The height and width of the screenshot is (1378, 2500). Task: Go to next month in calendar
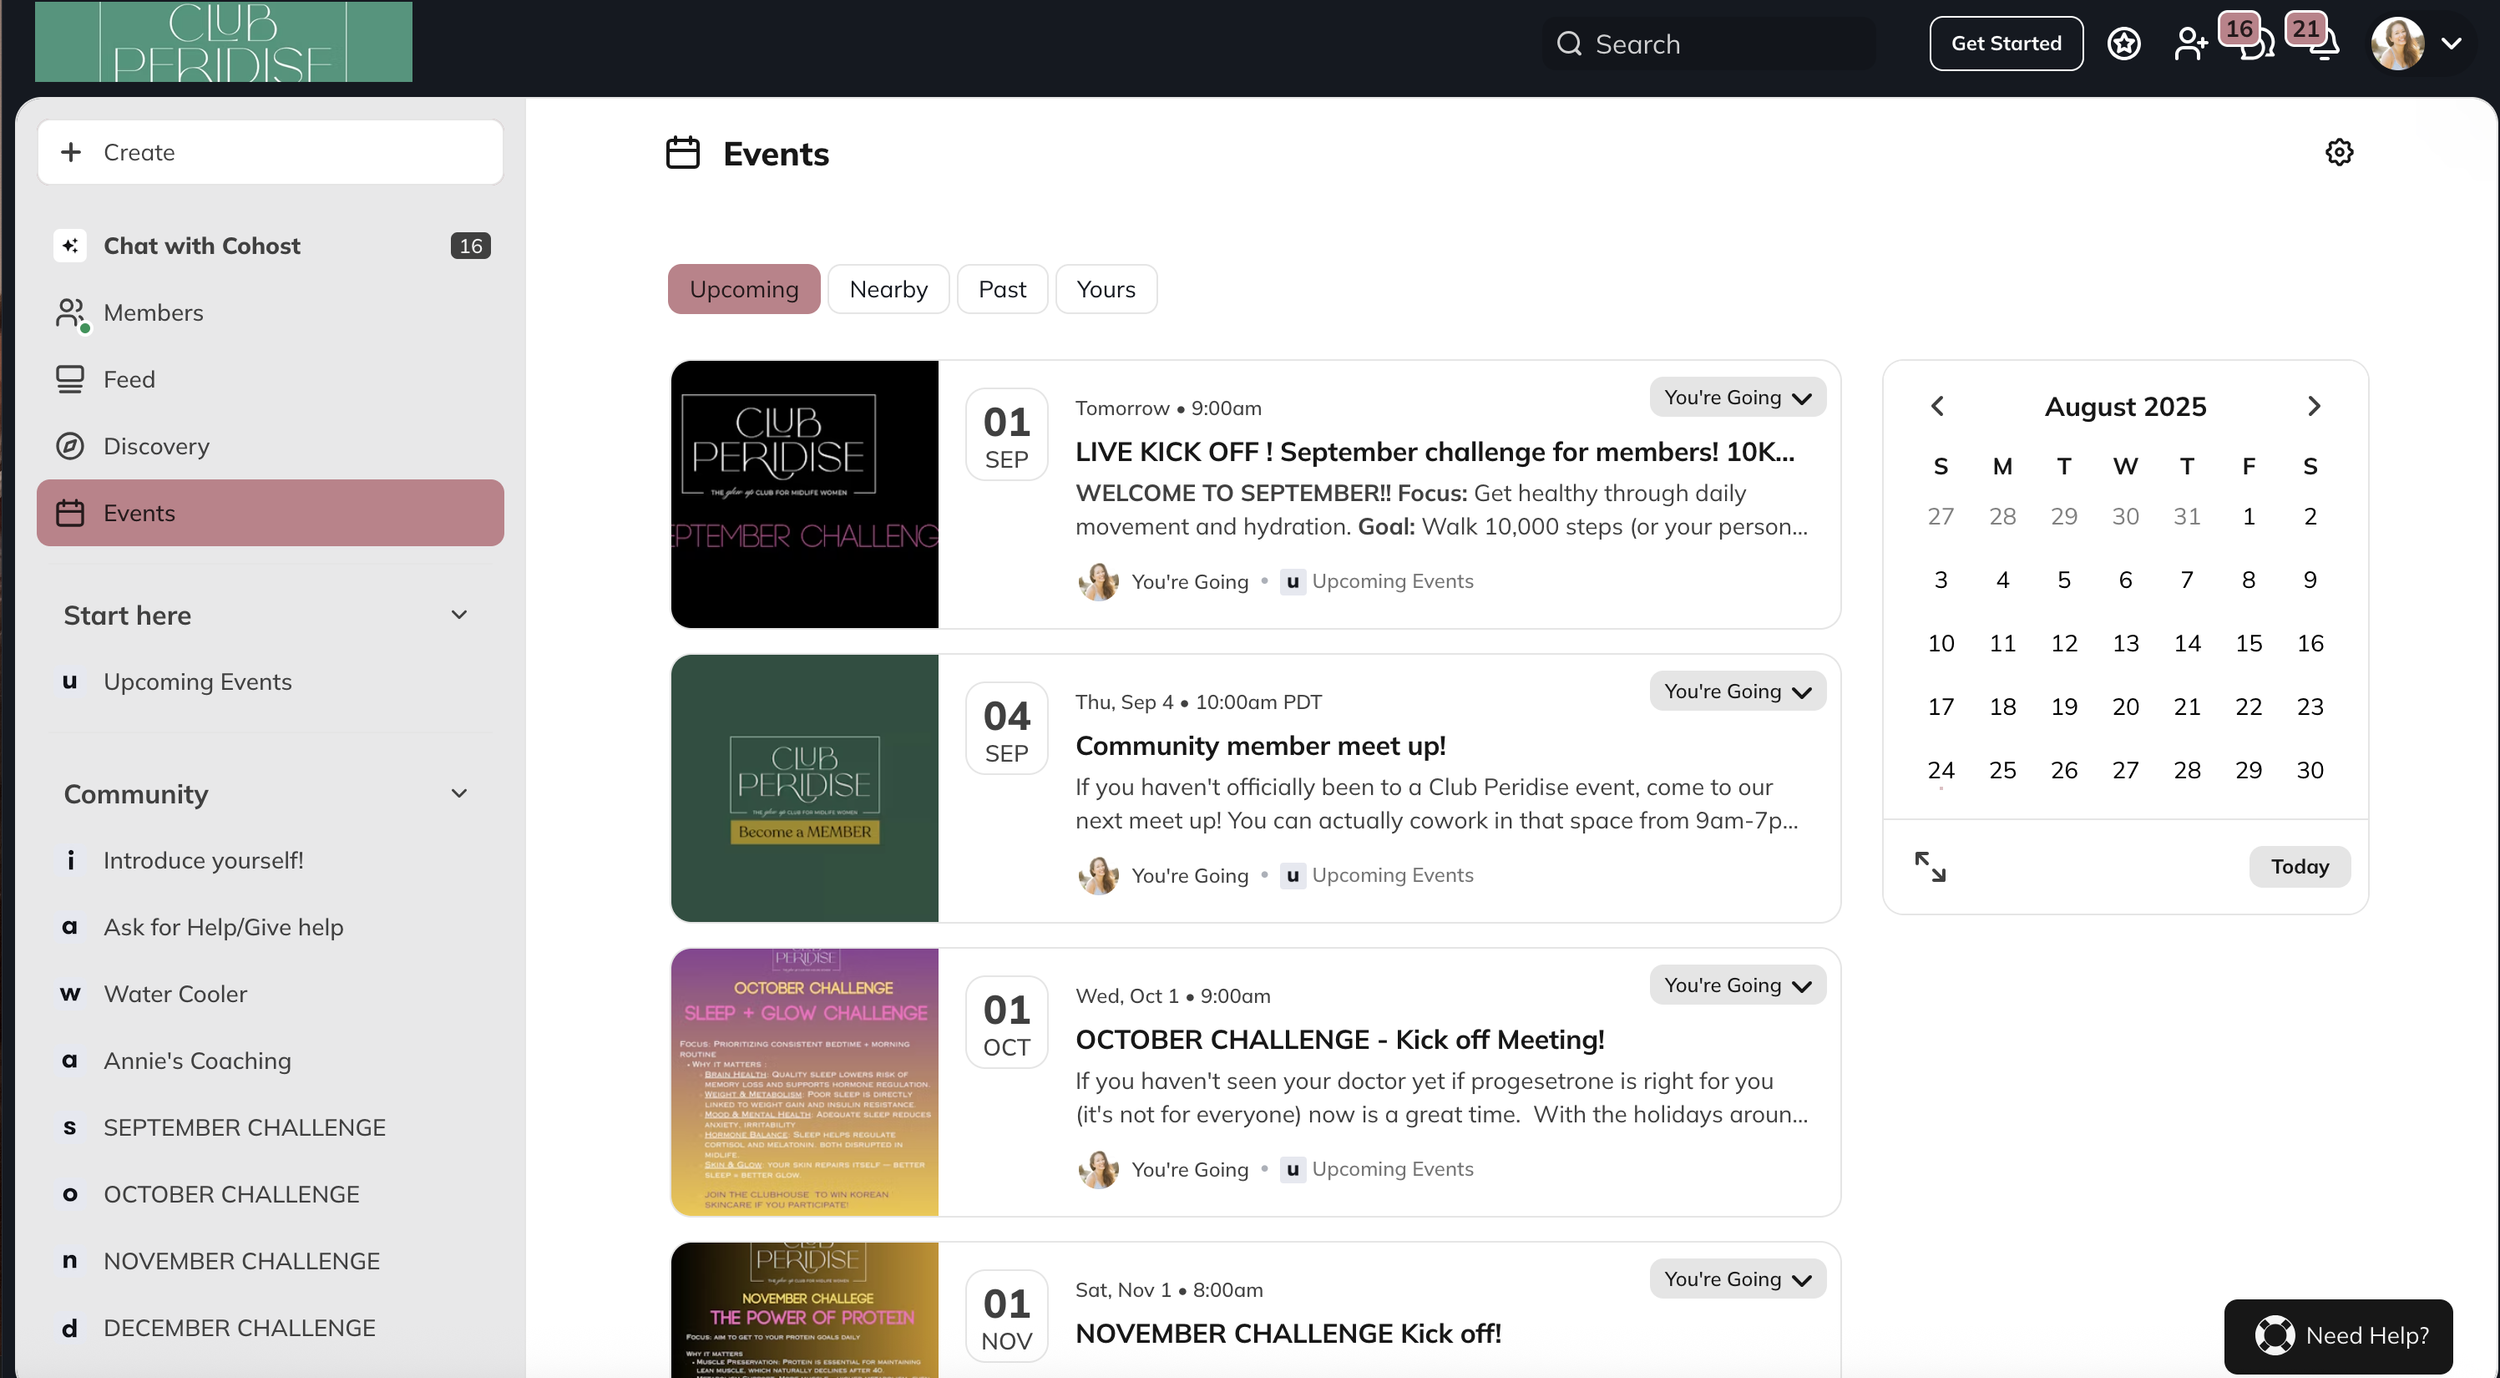point(2313,406)
